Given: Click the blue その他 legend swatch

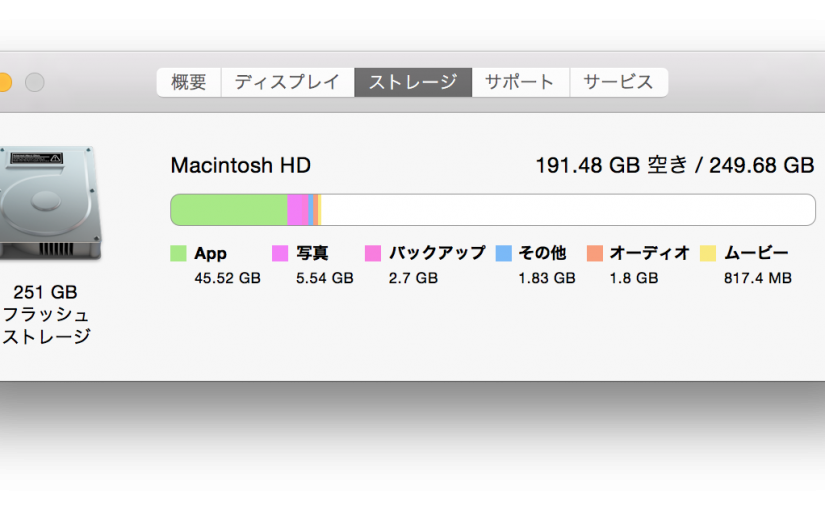Looking at the screenshot, I should click(504, 254).
